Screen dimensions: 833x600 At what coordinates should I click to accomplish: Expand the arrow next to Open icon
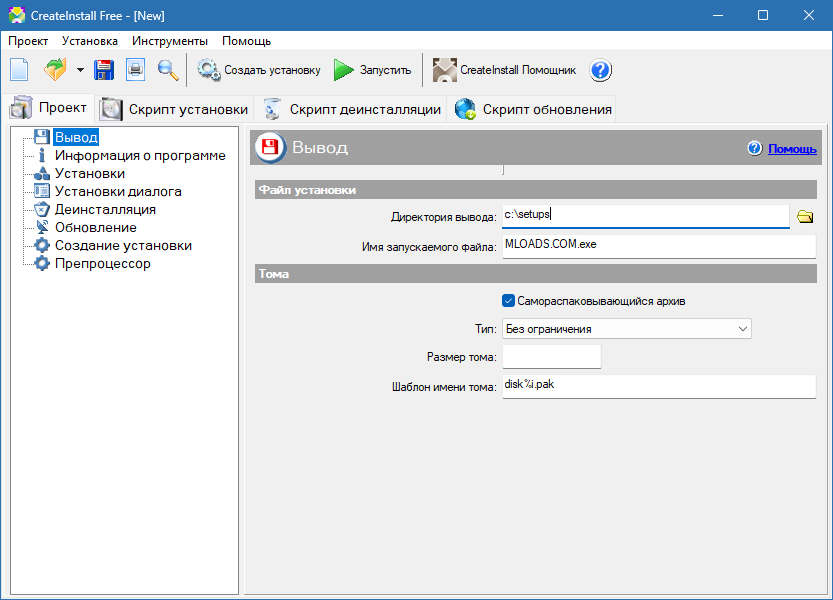coord(80,70)
